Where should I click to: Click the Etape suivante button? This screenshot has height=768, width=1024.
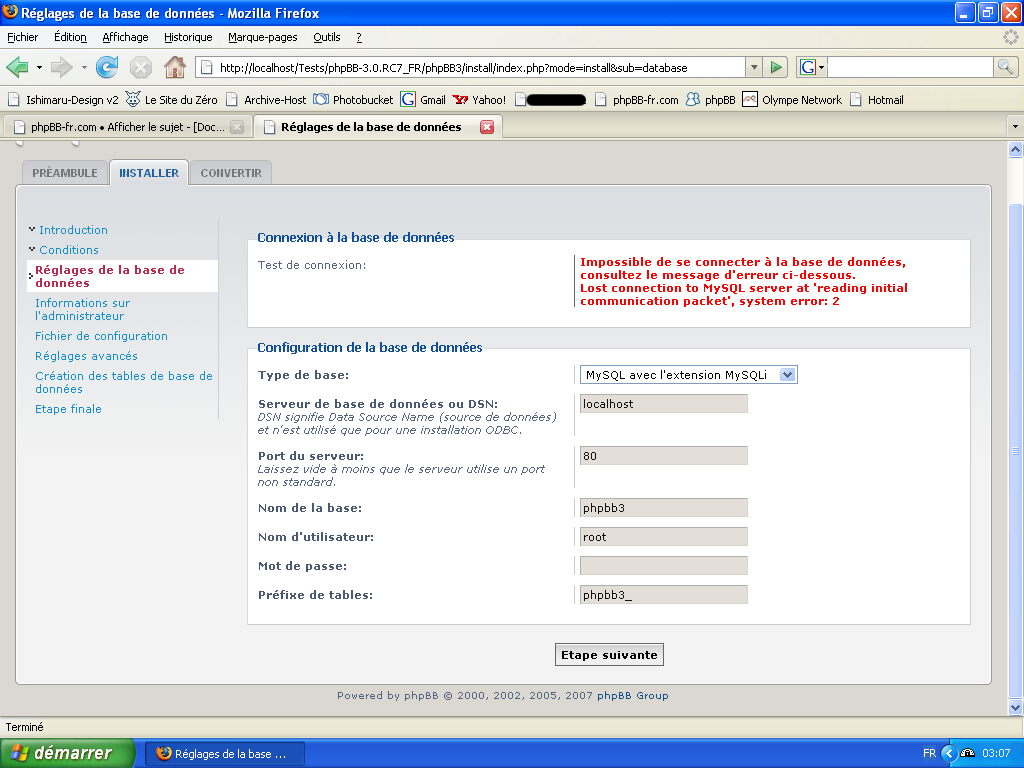point(609,655)
